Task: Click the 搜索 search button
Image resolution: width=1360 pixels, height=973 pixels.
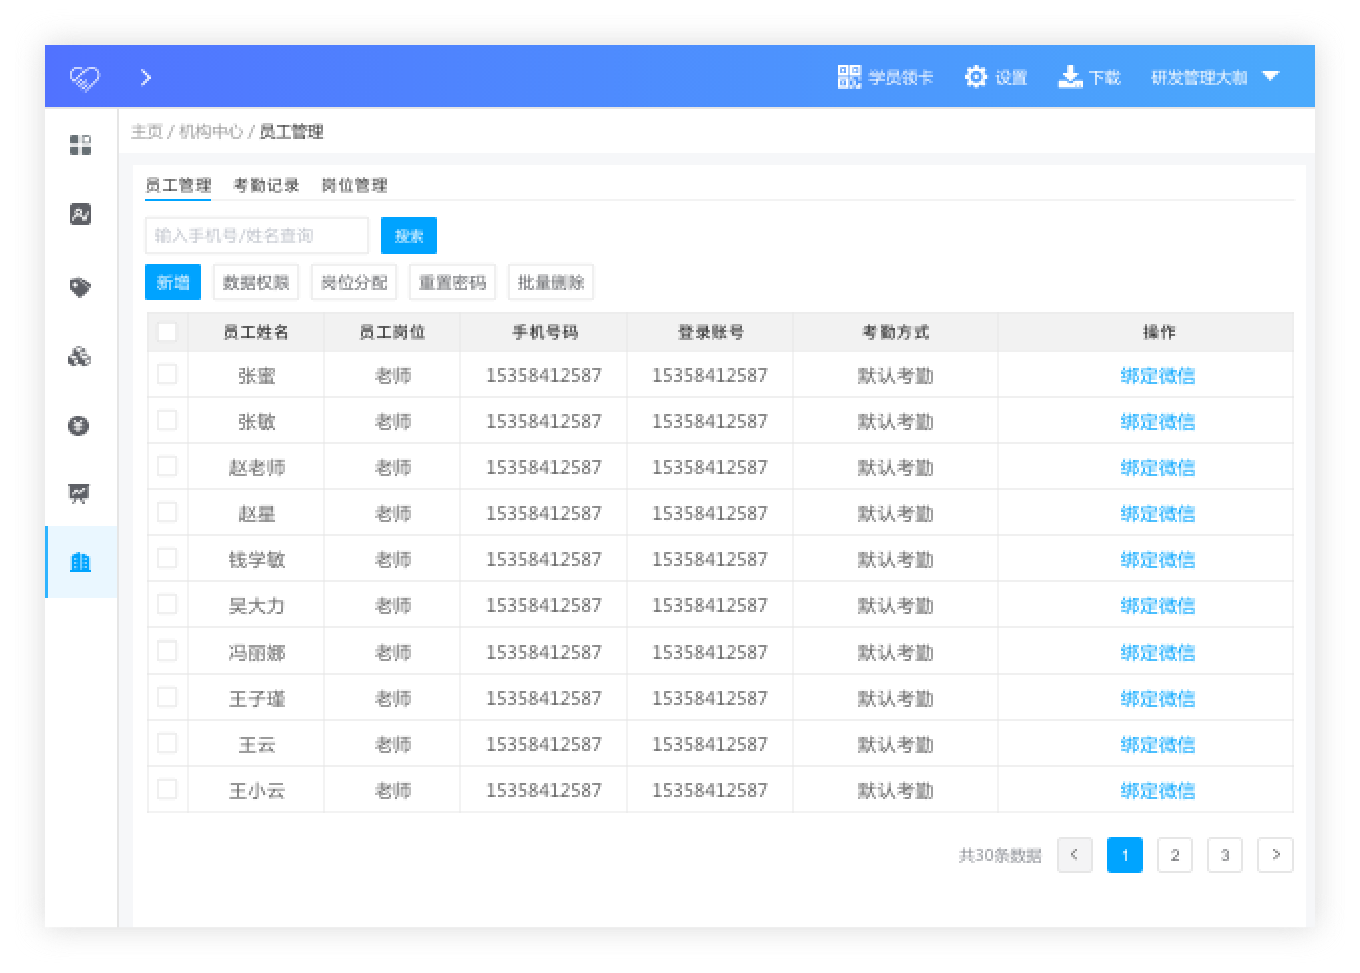Action: (409, 236)
